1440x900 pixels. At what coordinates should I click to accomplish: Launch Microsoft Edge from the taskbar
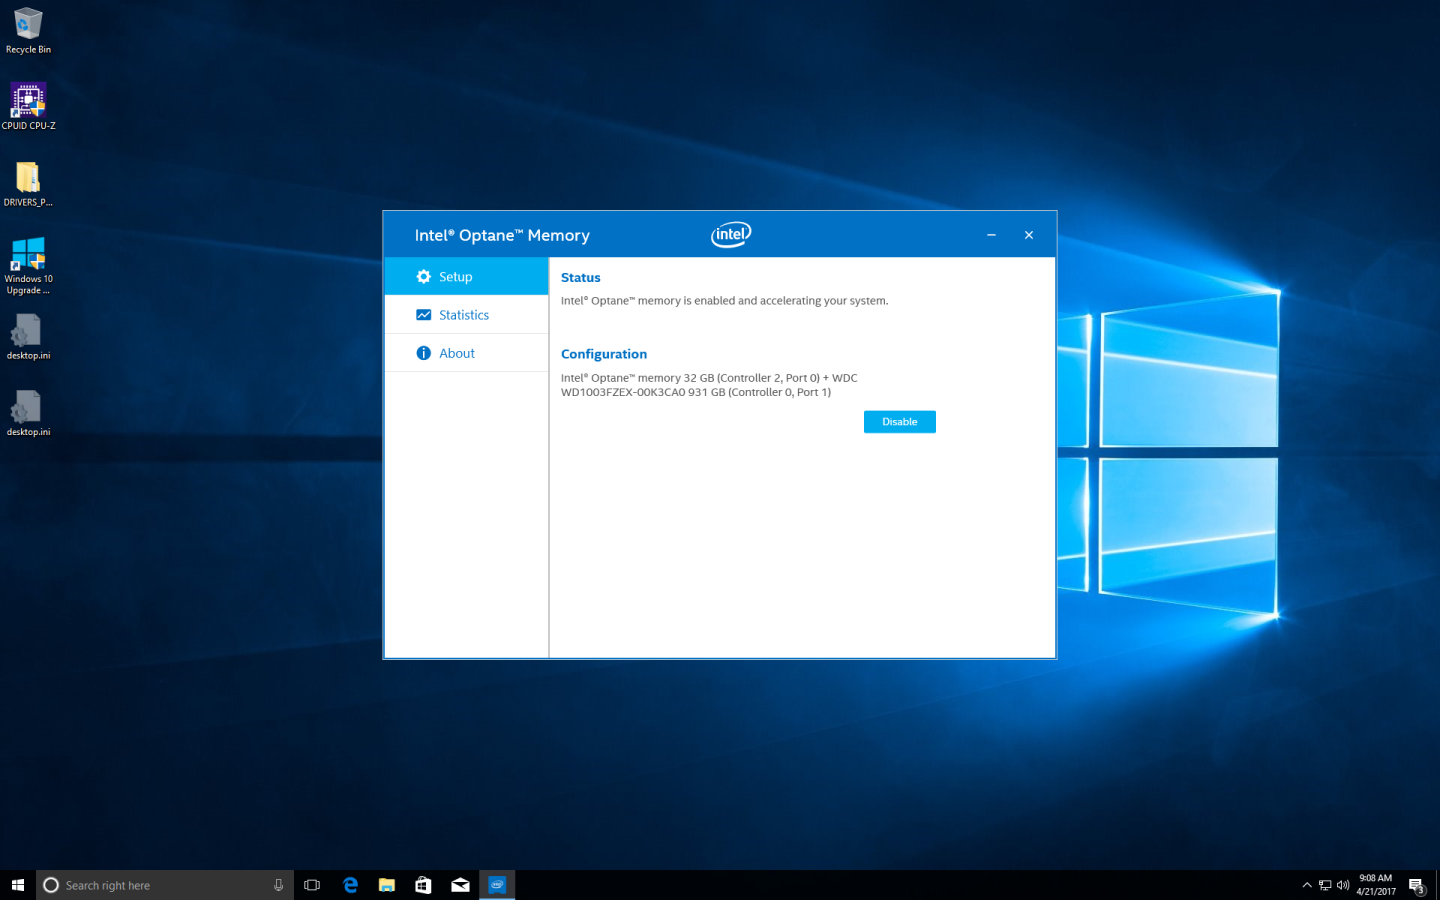[x=349, y=884]
